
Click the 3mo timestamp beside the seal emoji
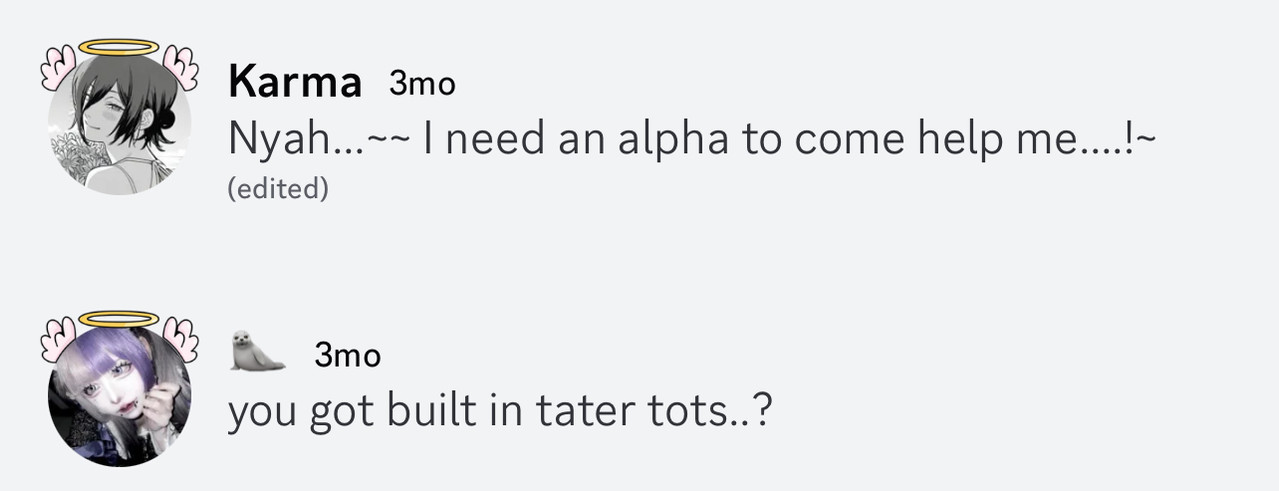click(x=347, y=354)
